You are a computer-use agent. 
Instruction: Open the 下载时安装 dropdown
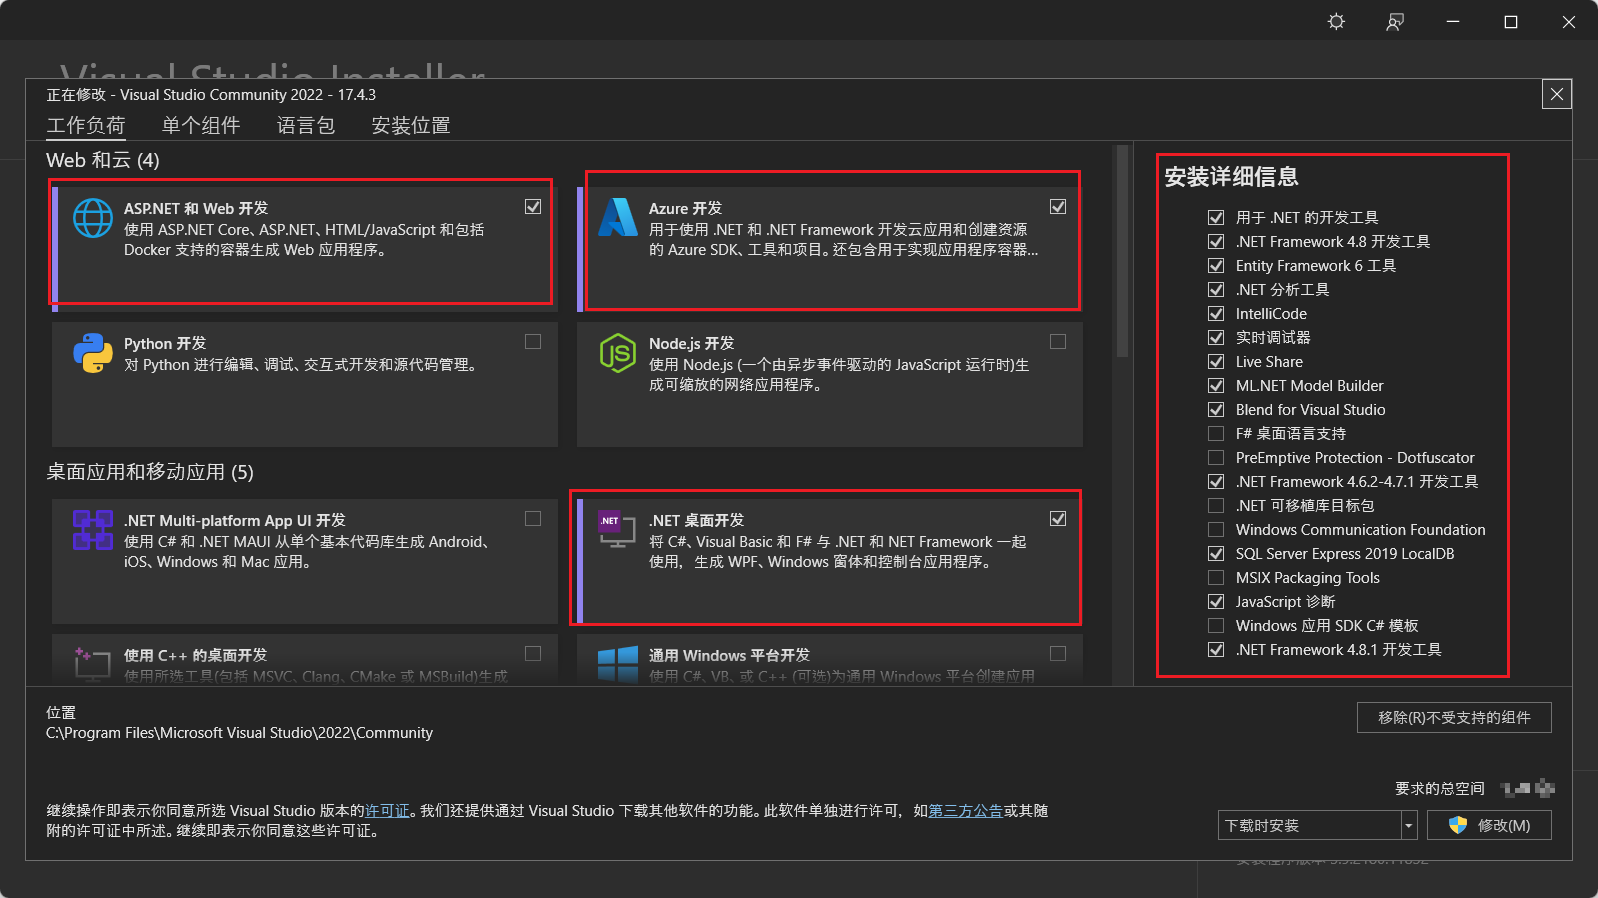tap(1318, 825)
